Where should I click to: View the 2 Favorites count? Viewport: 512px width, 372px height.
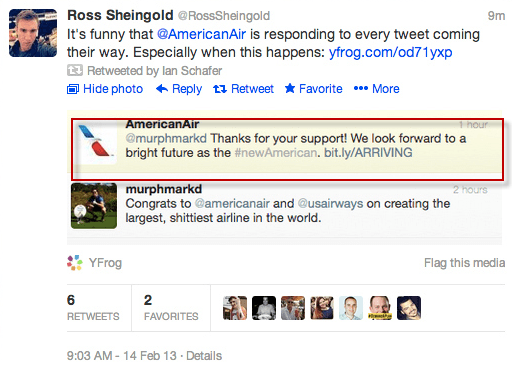click(x=171, y=308)
